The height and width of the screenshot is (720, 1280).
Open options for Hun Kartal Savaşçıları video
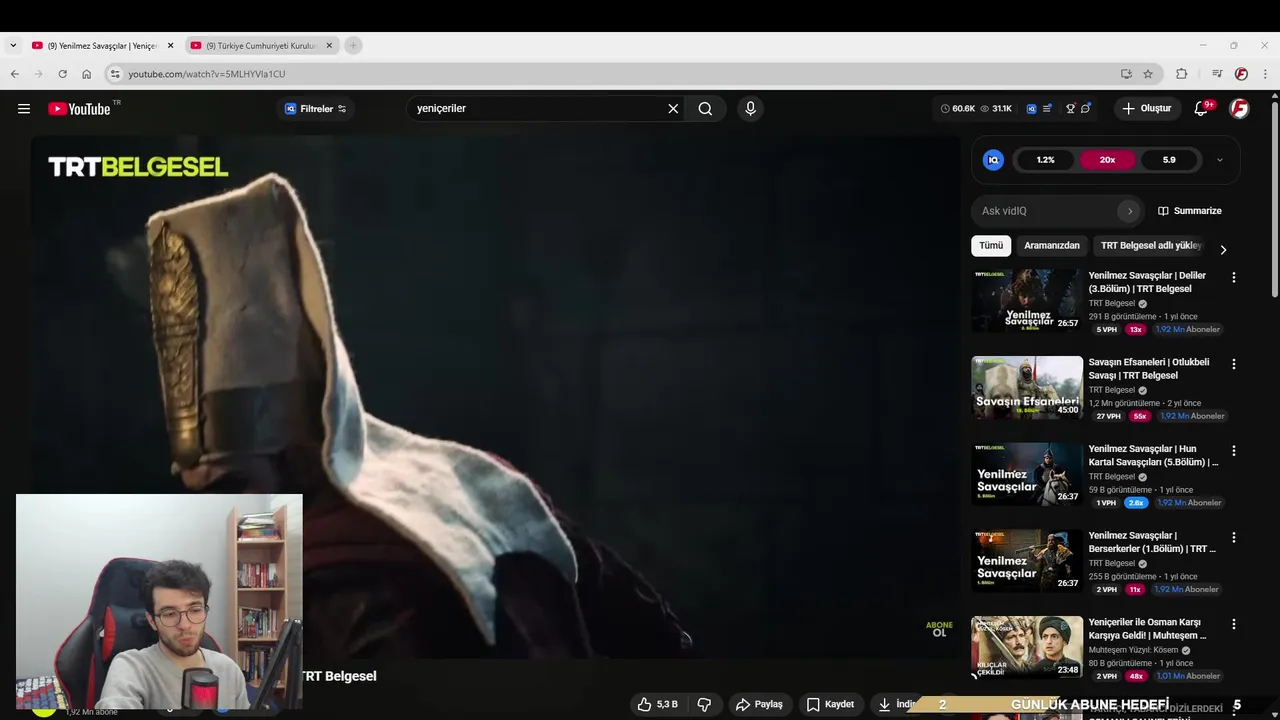coord(1233,451)
